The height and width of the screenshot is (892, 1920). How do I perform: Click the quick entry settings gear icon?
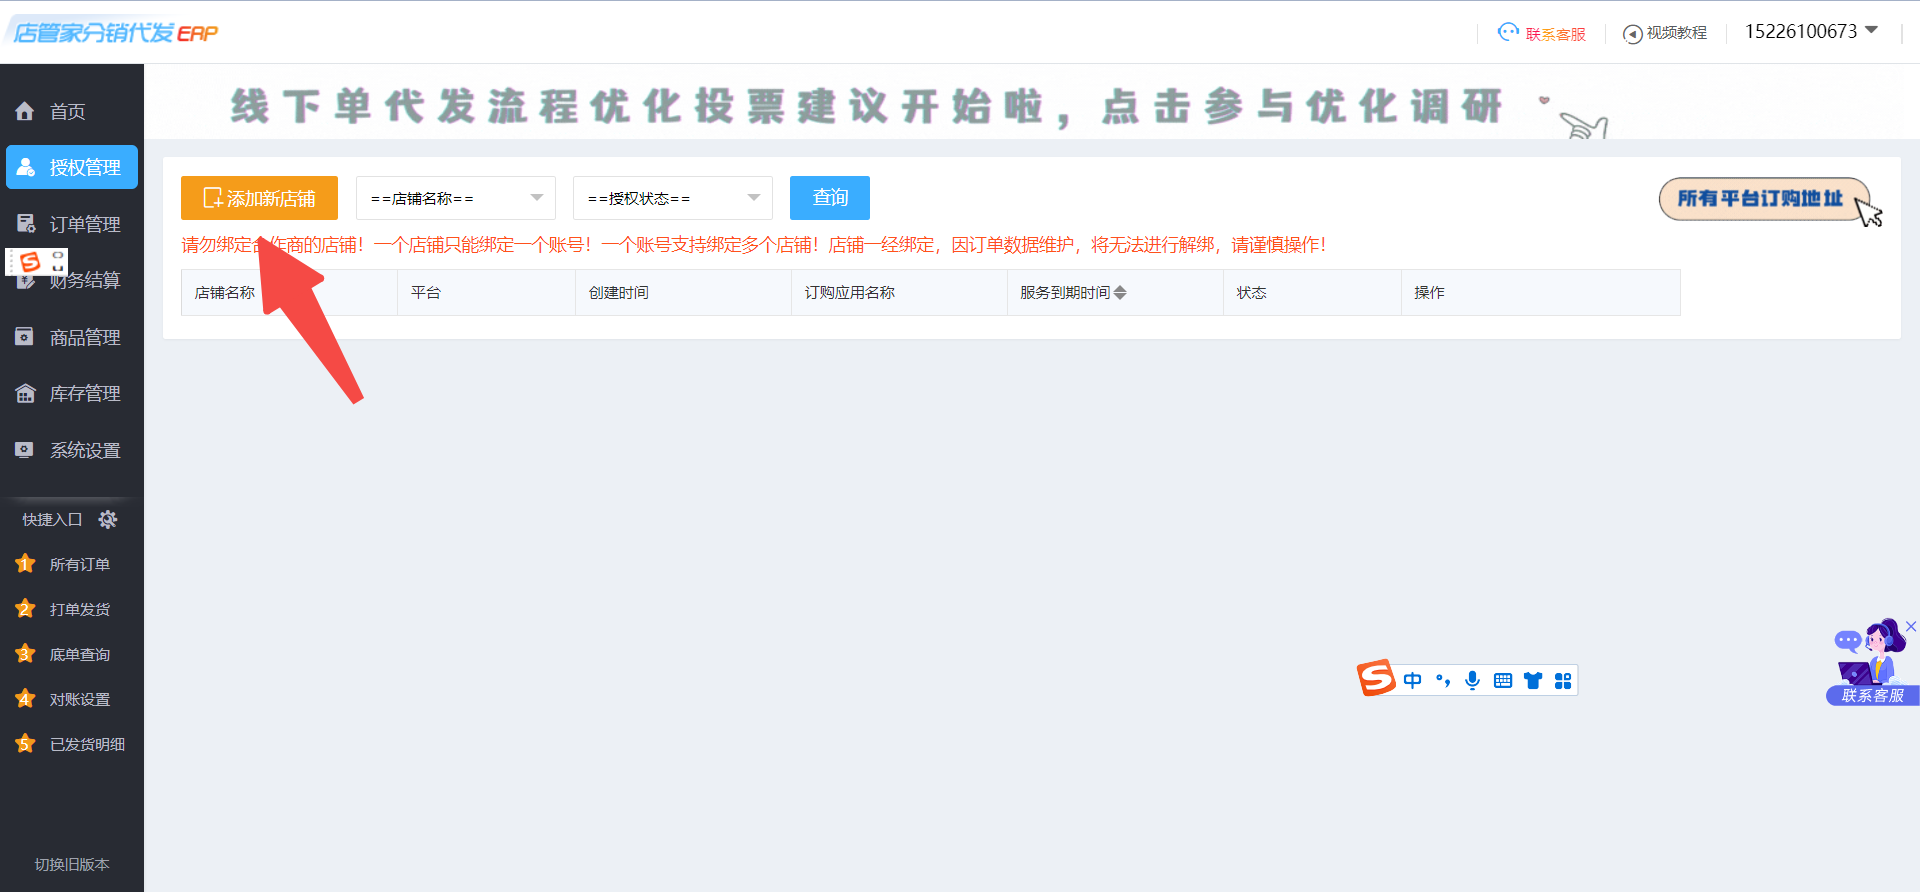click(108, 519)
